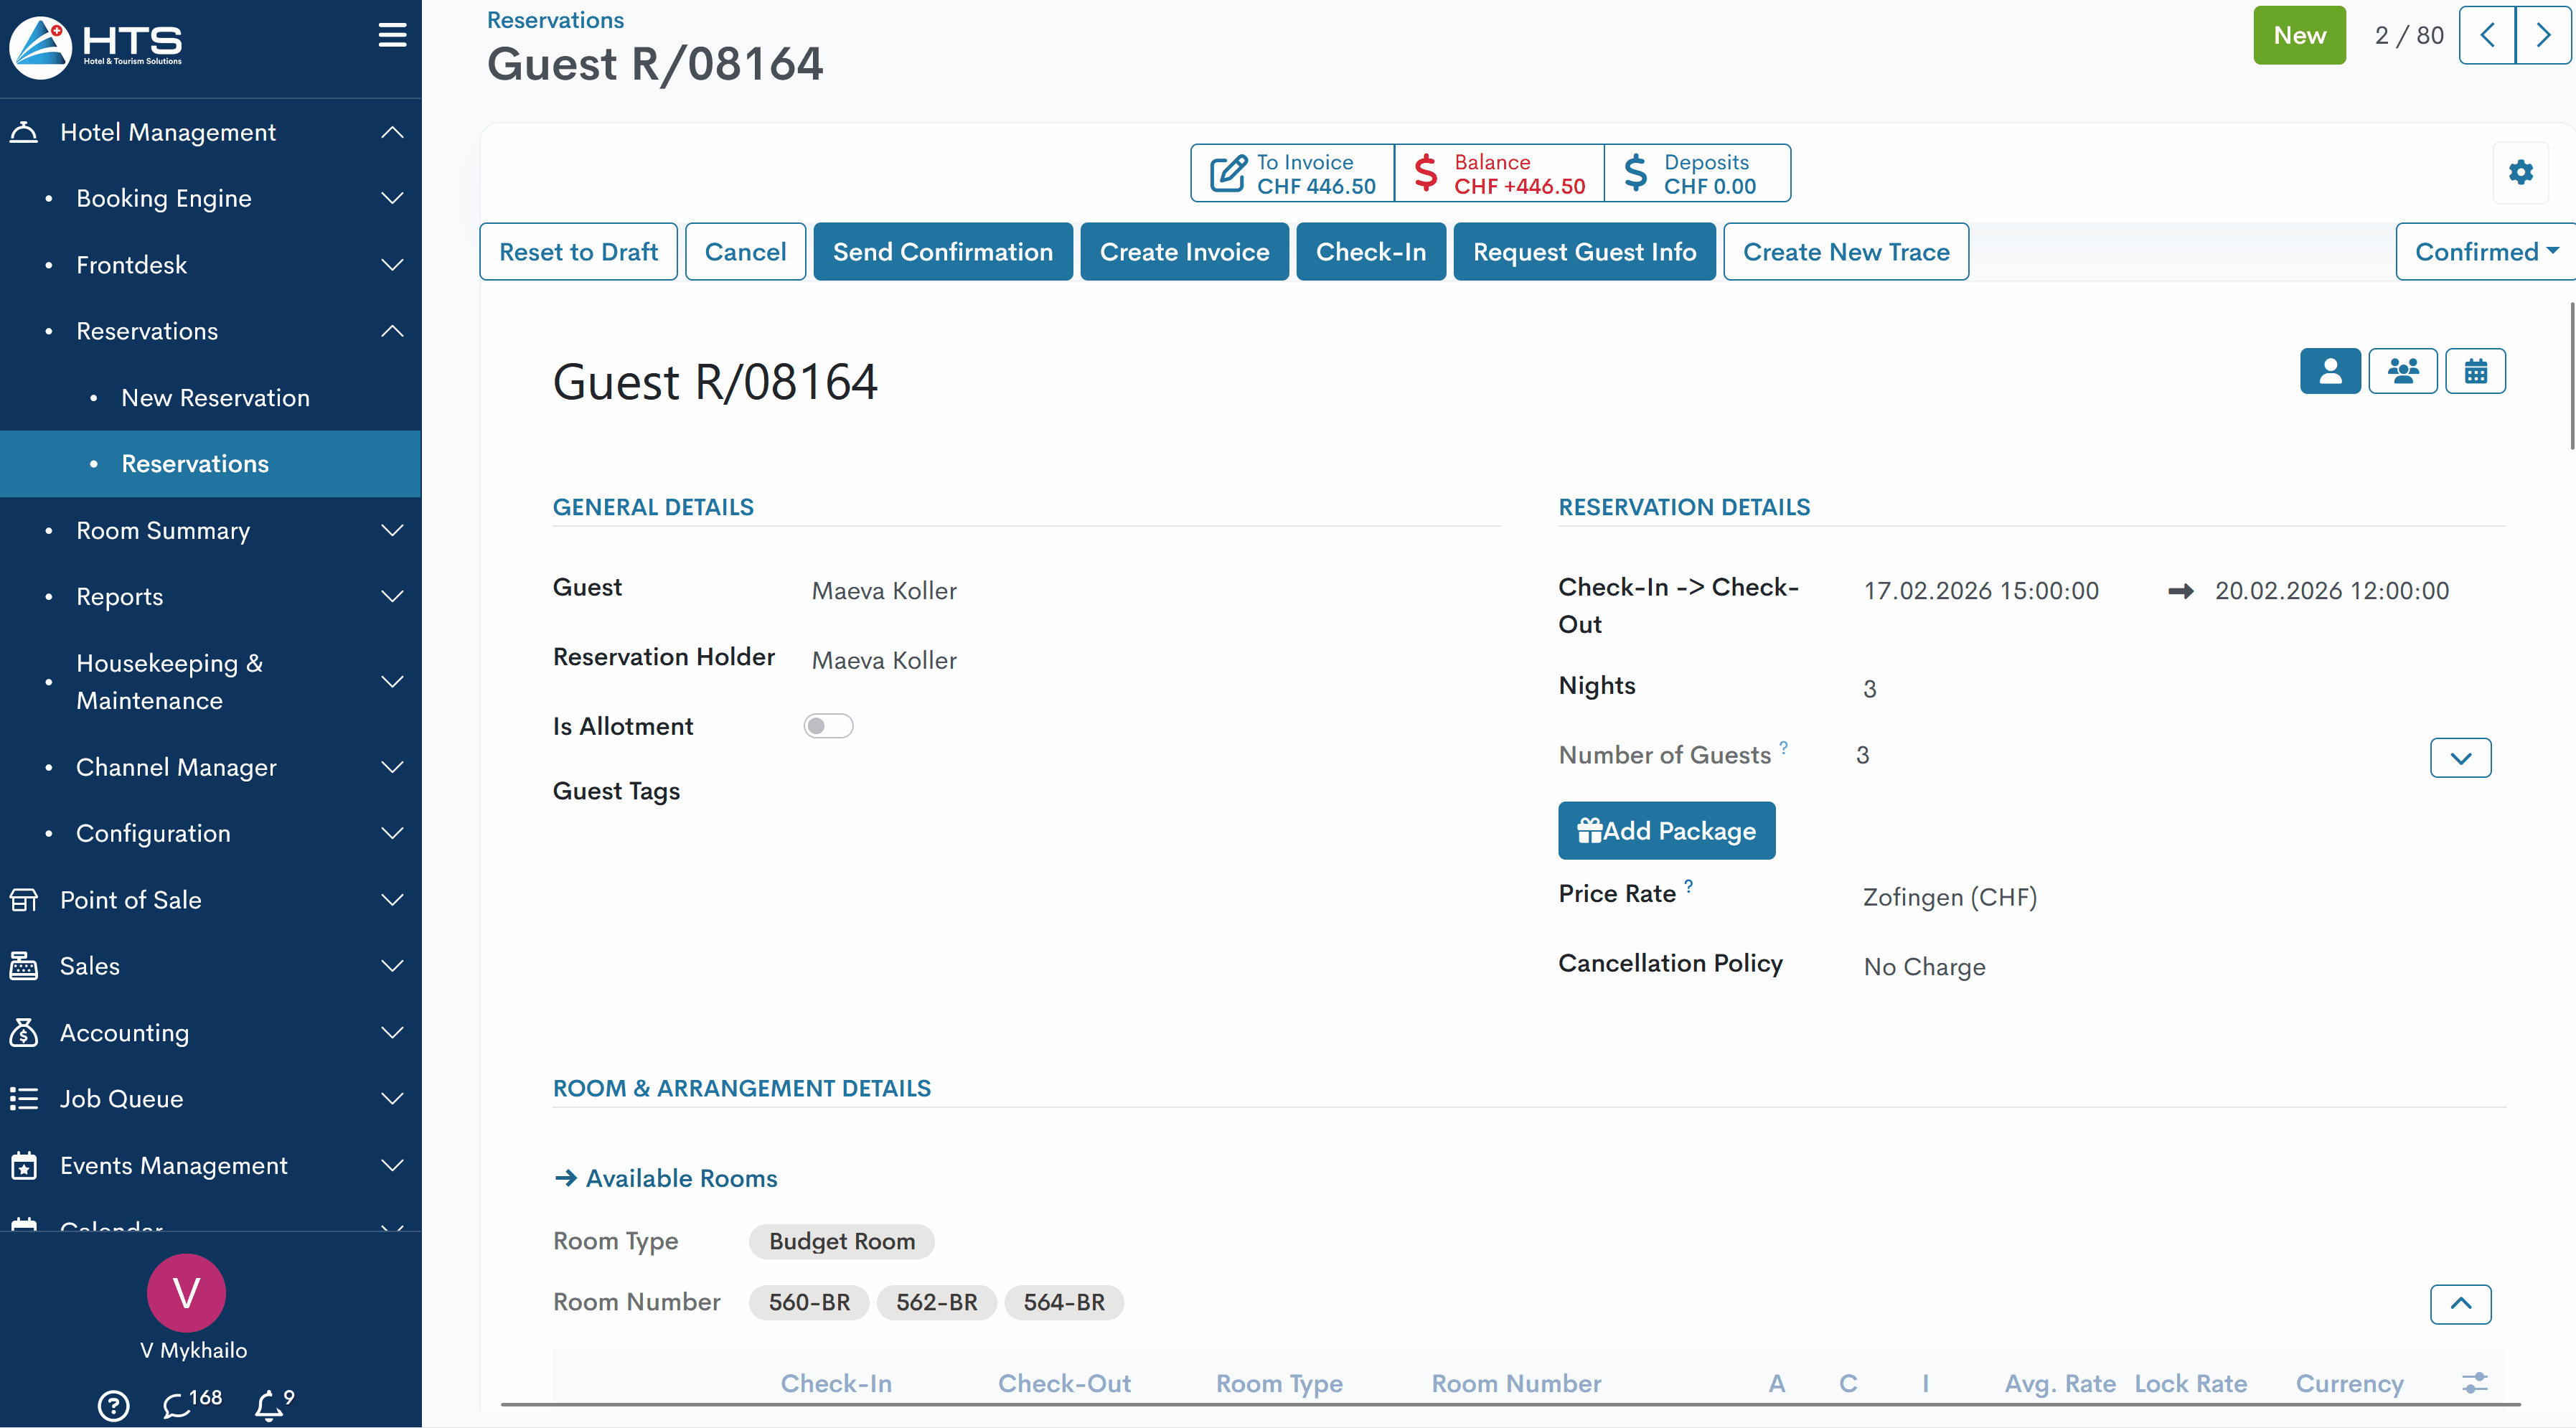Open the Confirmed status dropdown
This screenshot has width=2576, height=1428.
[2485, 252]
